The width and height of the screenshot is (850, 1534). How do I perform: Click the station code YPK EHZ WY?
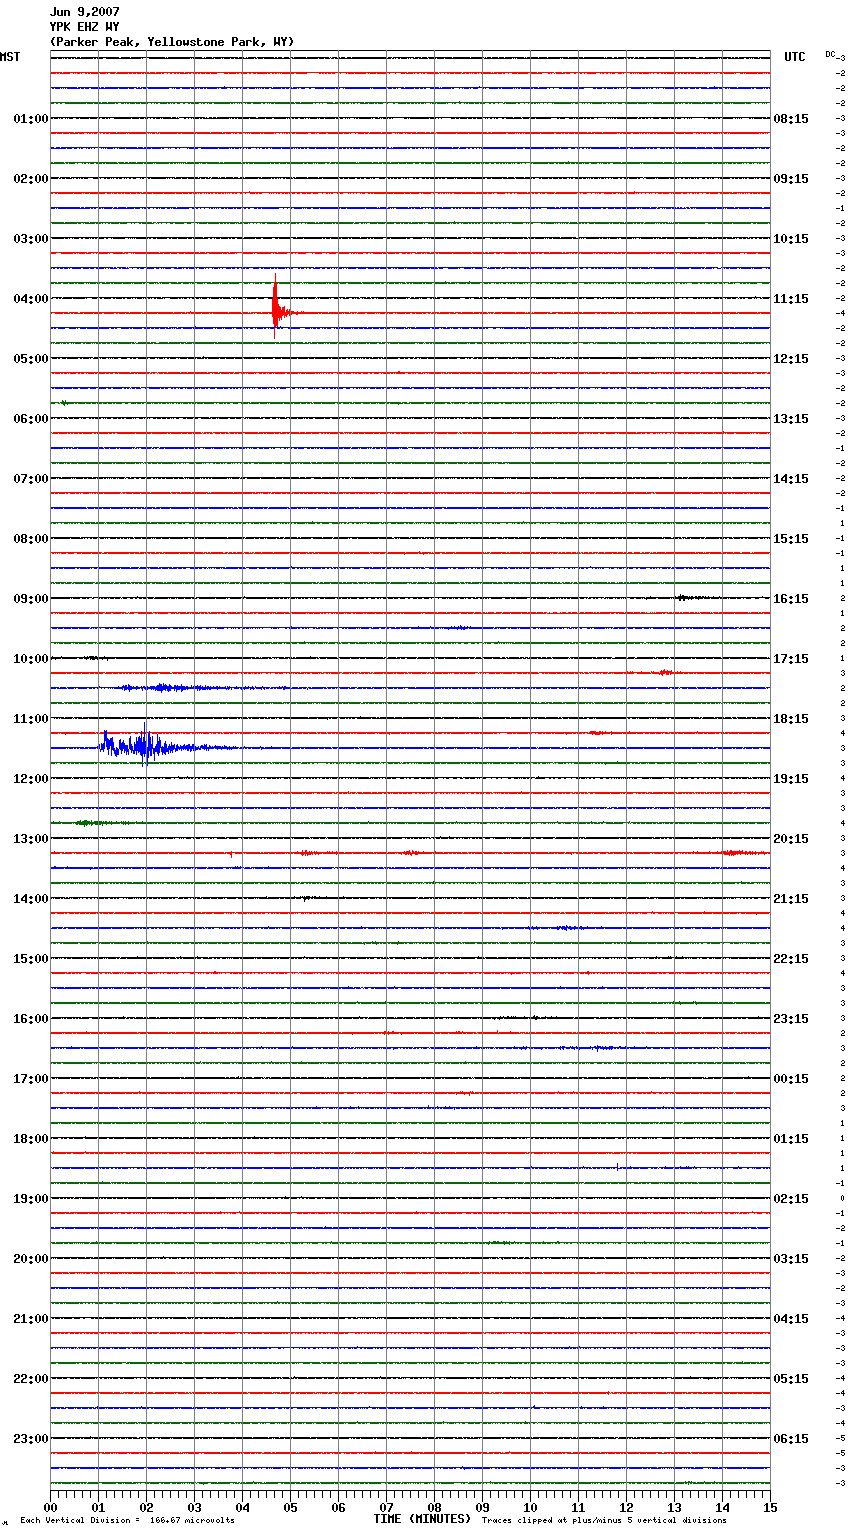[x=84, y=27]
